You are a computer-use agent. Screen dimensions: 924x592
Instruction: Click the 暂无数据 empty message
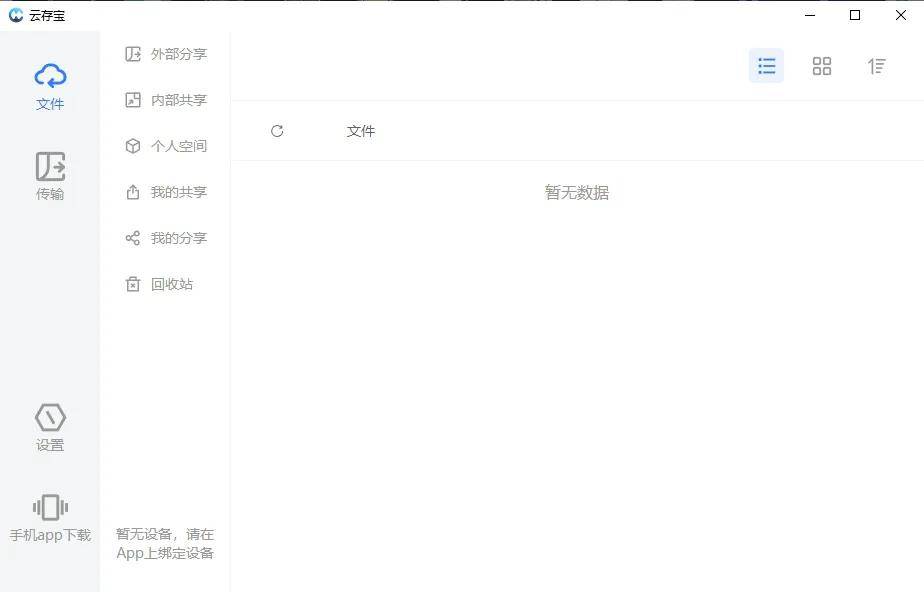[576, 193]
